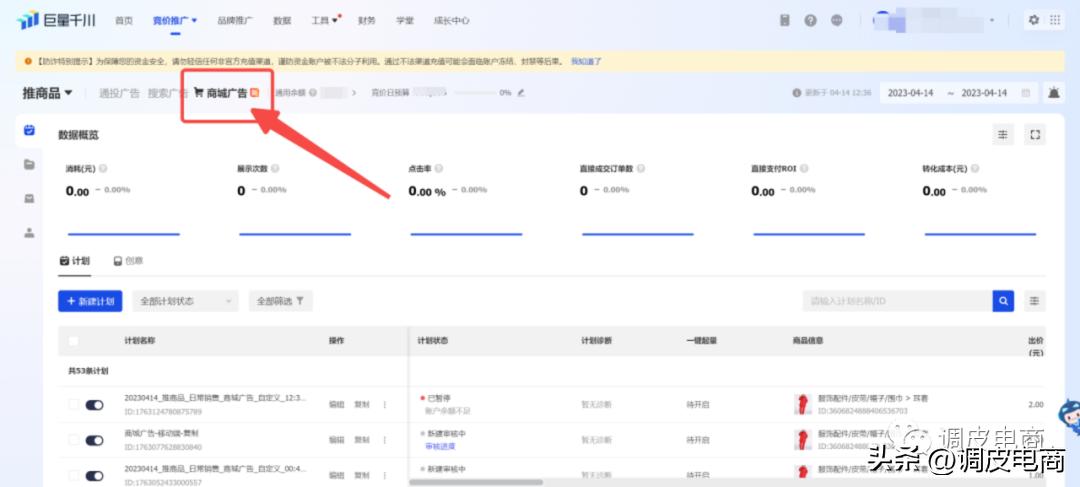Viewport: 1080px width, 487px height.
Task: Switch to the 创意 tab
Action: click(x=128, y=261)
